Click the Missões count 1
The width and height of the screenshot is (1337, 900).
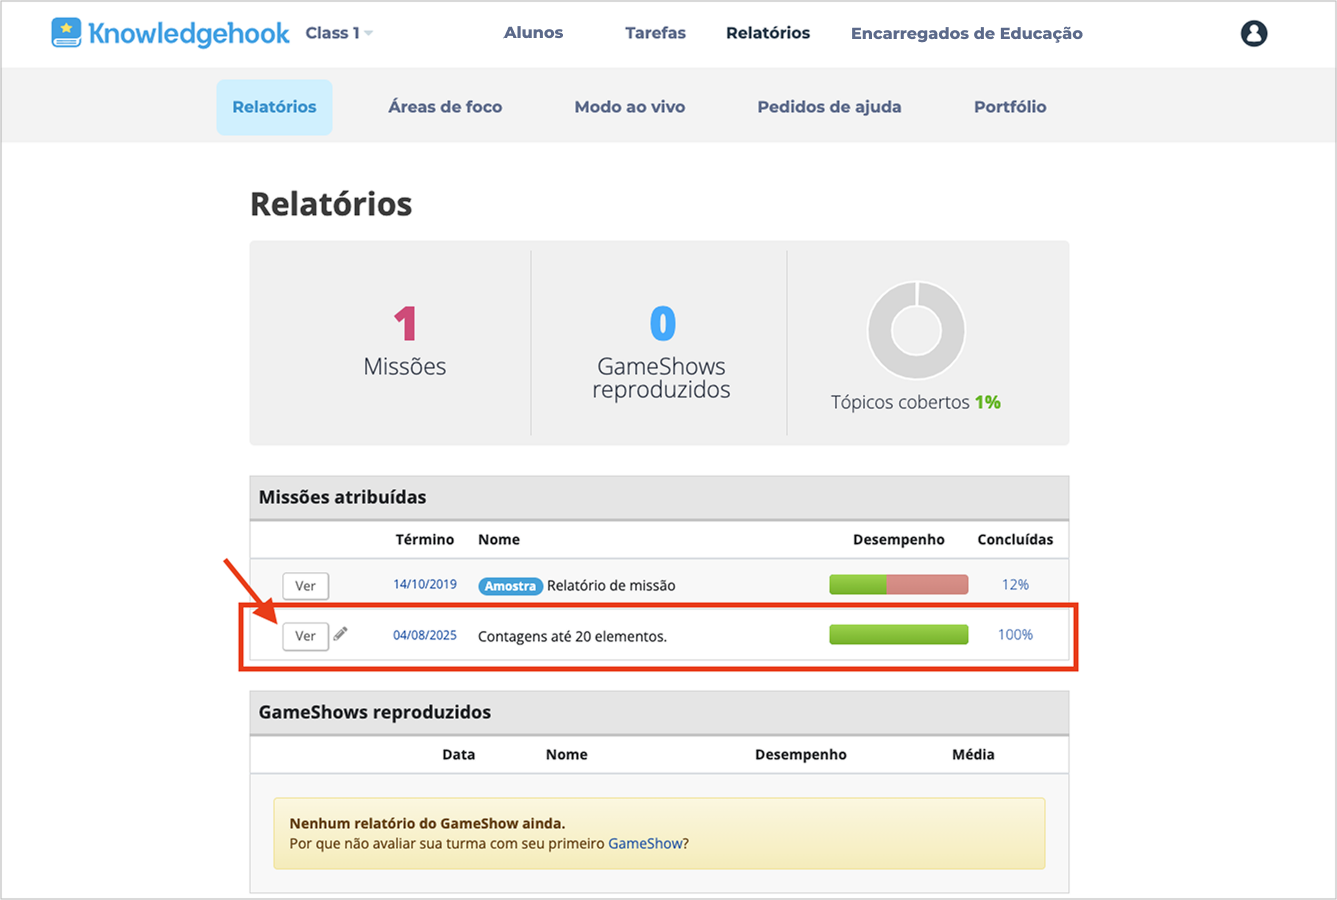click(405, 324)
